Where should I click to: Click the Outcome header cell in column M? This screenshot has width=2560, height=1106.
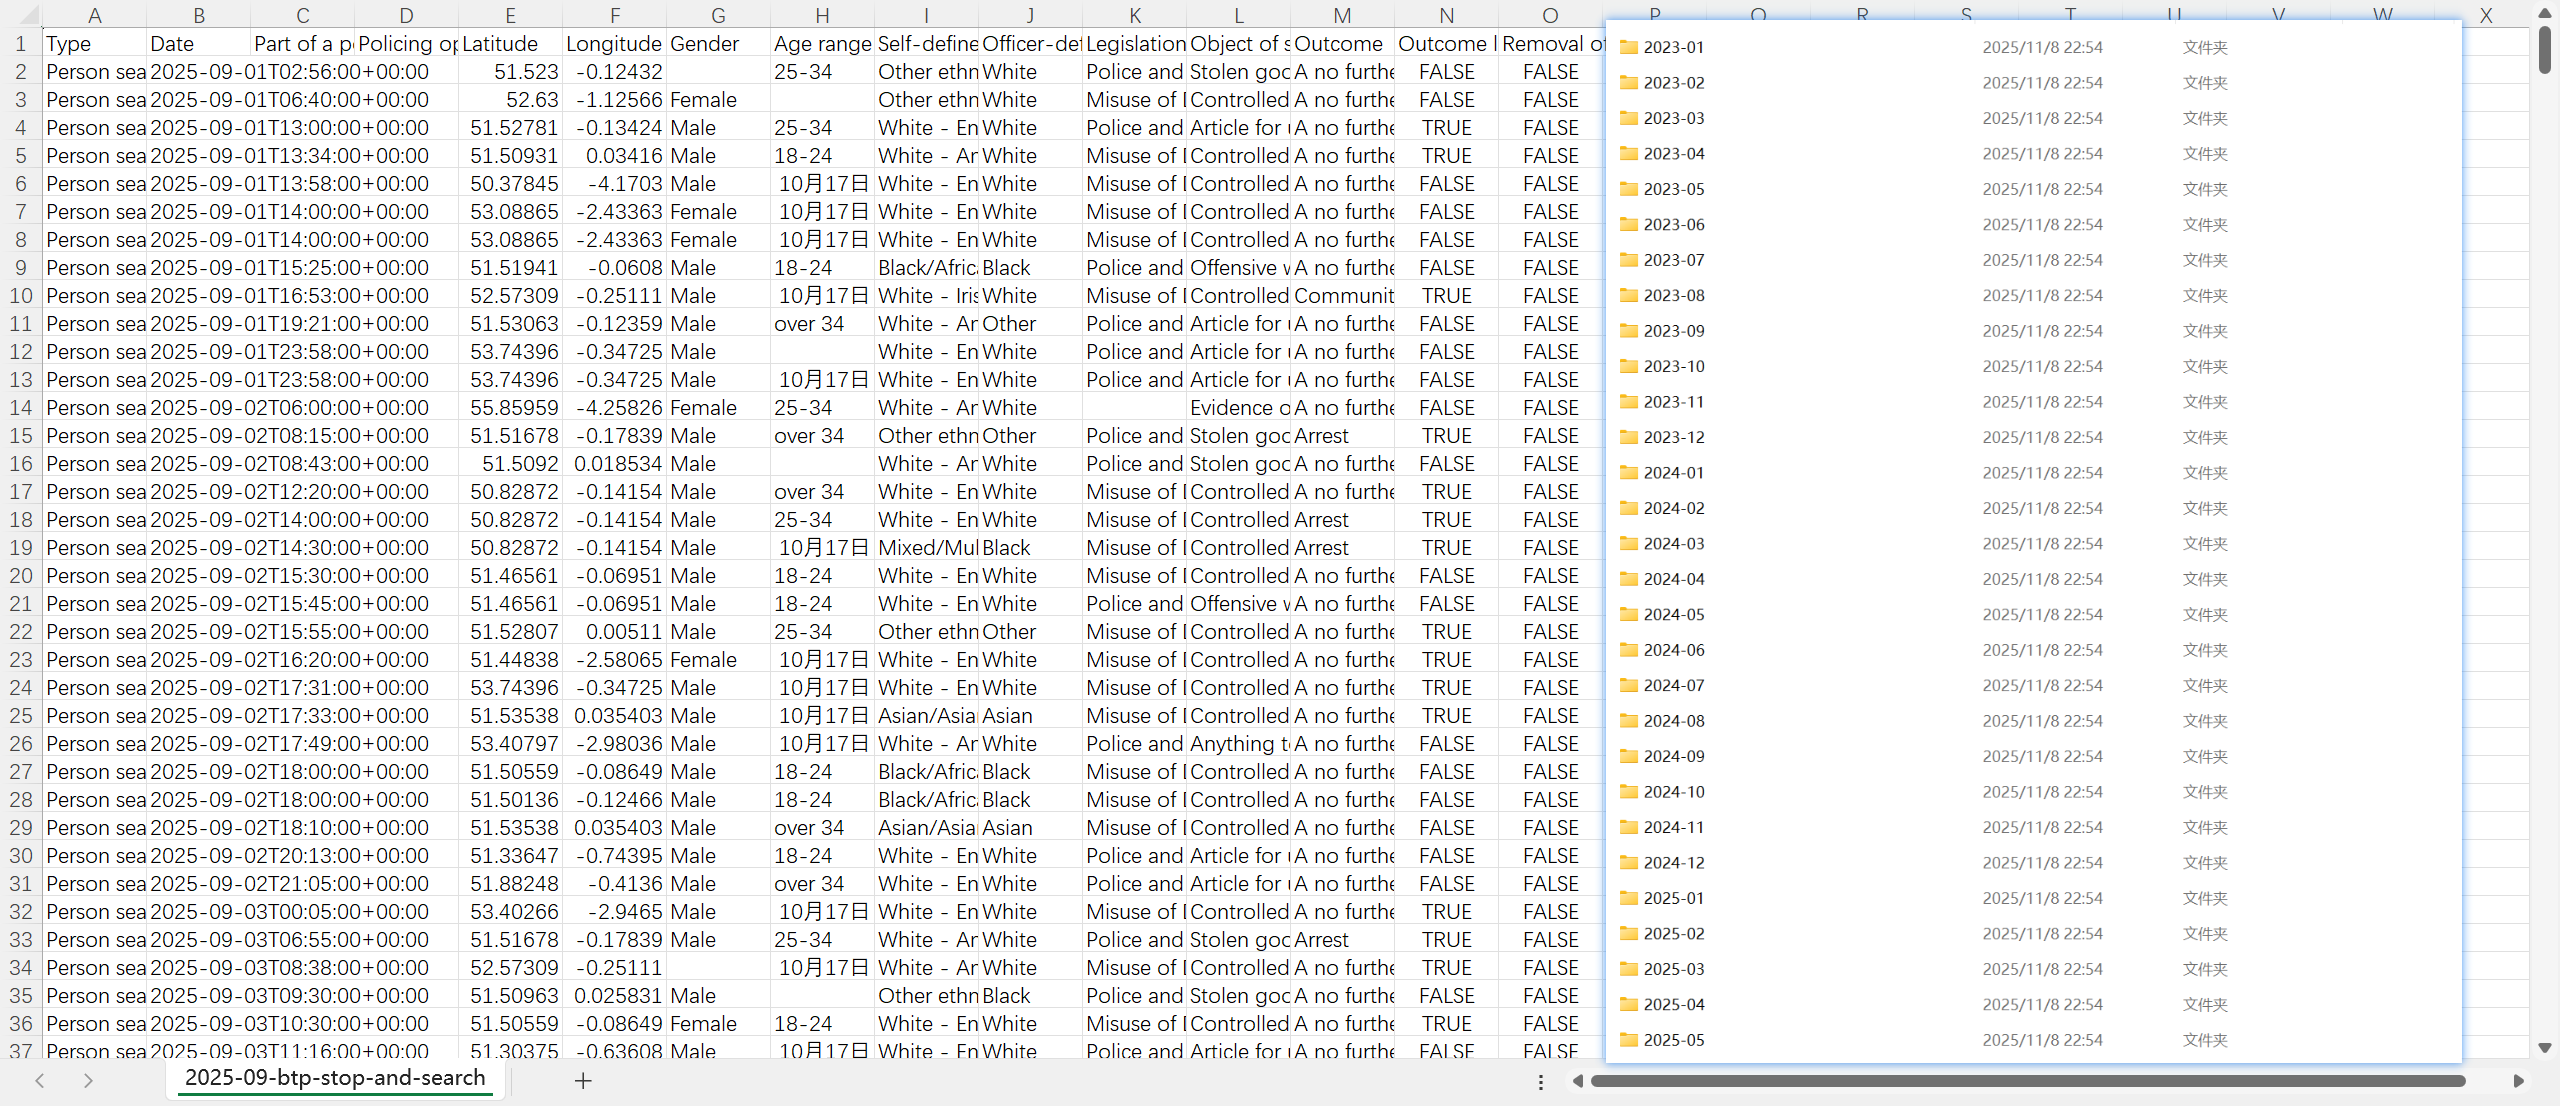point(1341,44)
